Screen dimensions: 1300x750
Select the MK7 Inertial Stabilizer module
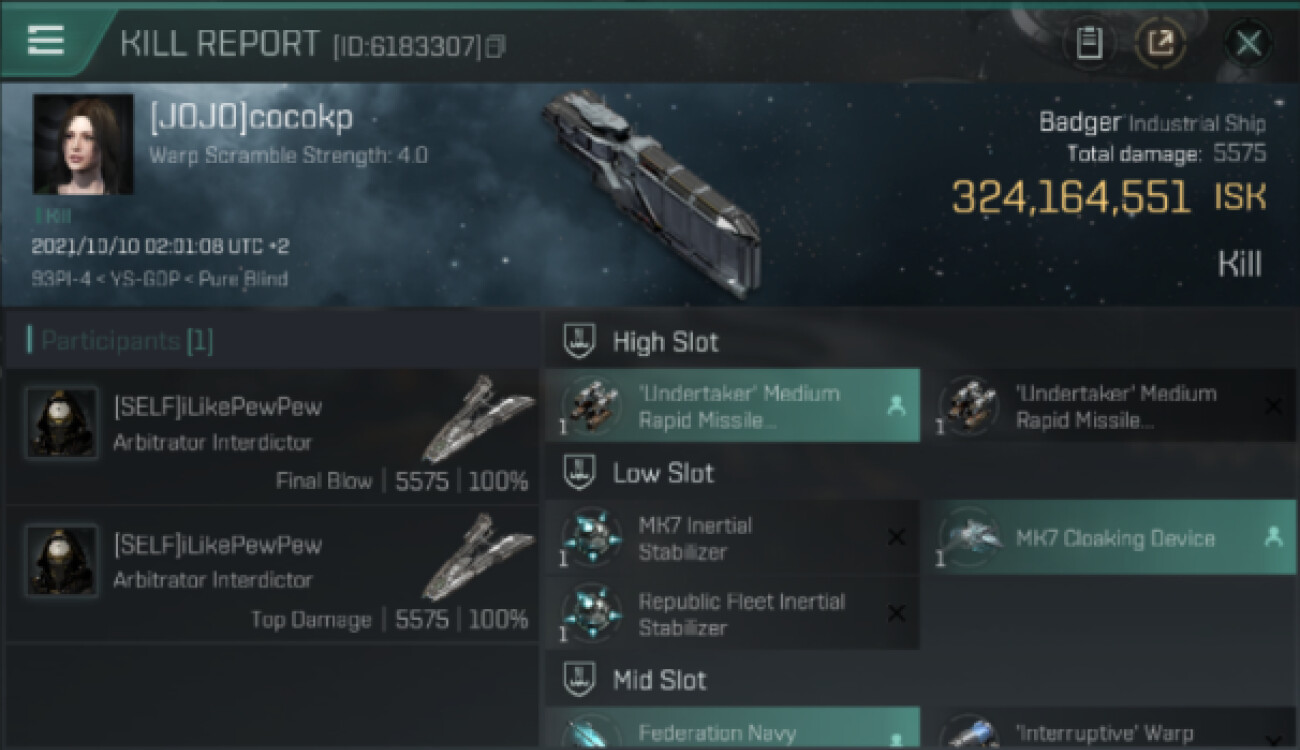[x=732, y=538]
